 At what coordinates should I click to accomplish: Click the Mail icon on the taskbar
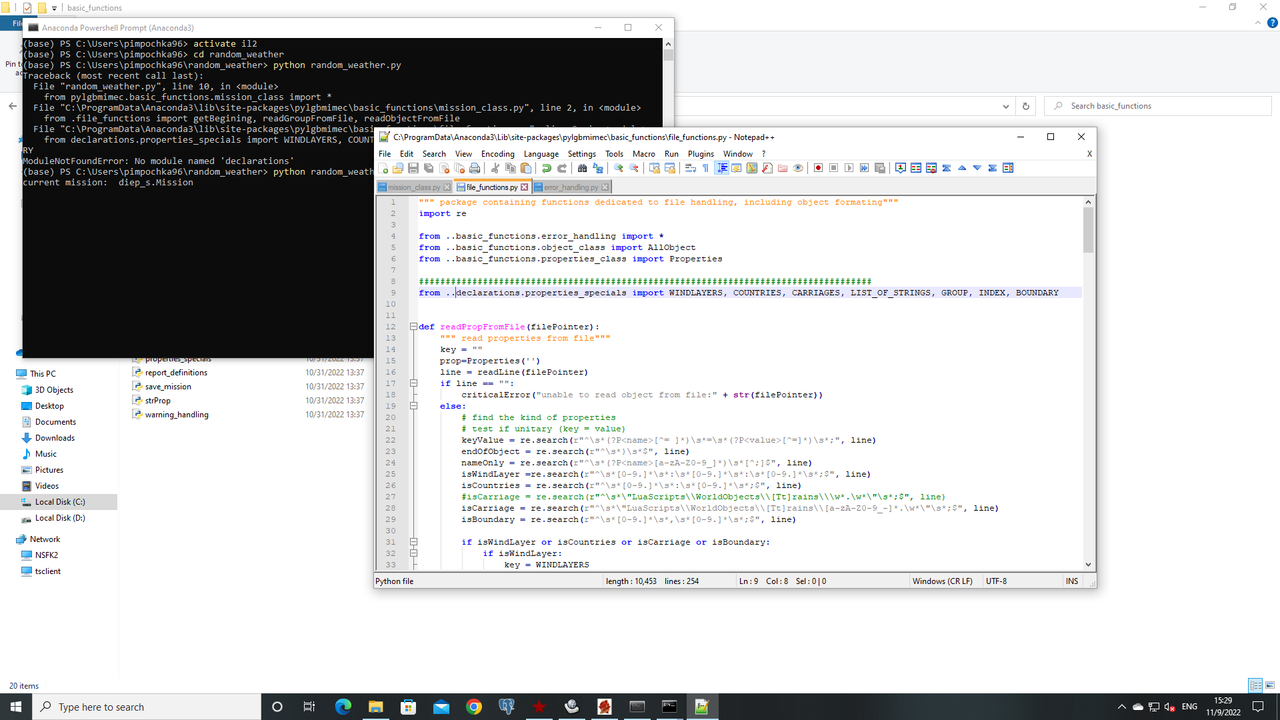pyautogui.click(x=441, y=707)
